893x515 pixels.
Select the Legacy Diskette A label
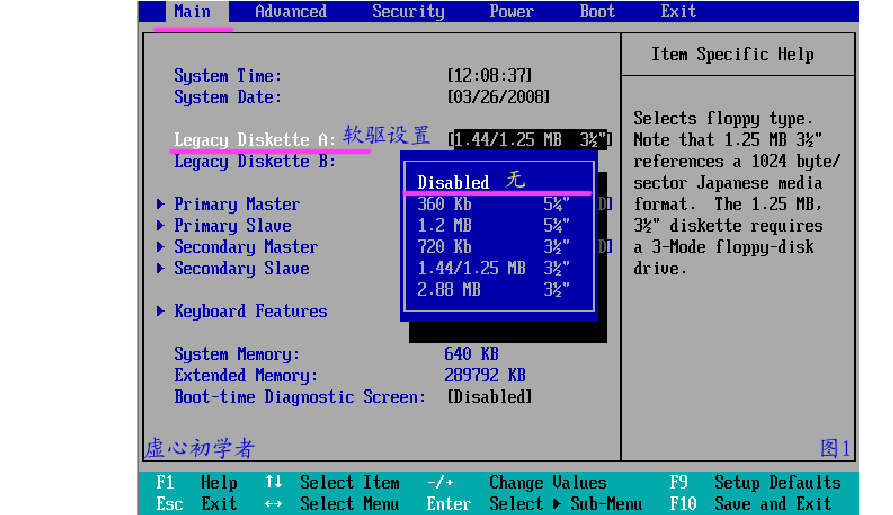[x=255, y=140]
